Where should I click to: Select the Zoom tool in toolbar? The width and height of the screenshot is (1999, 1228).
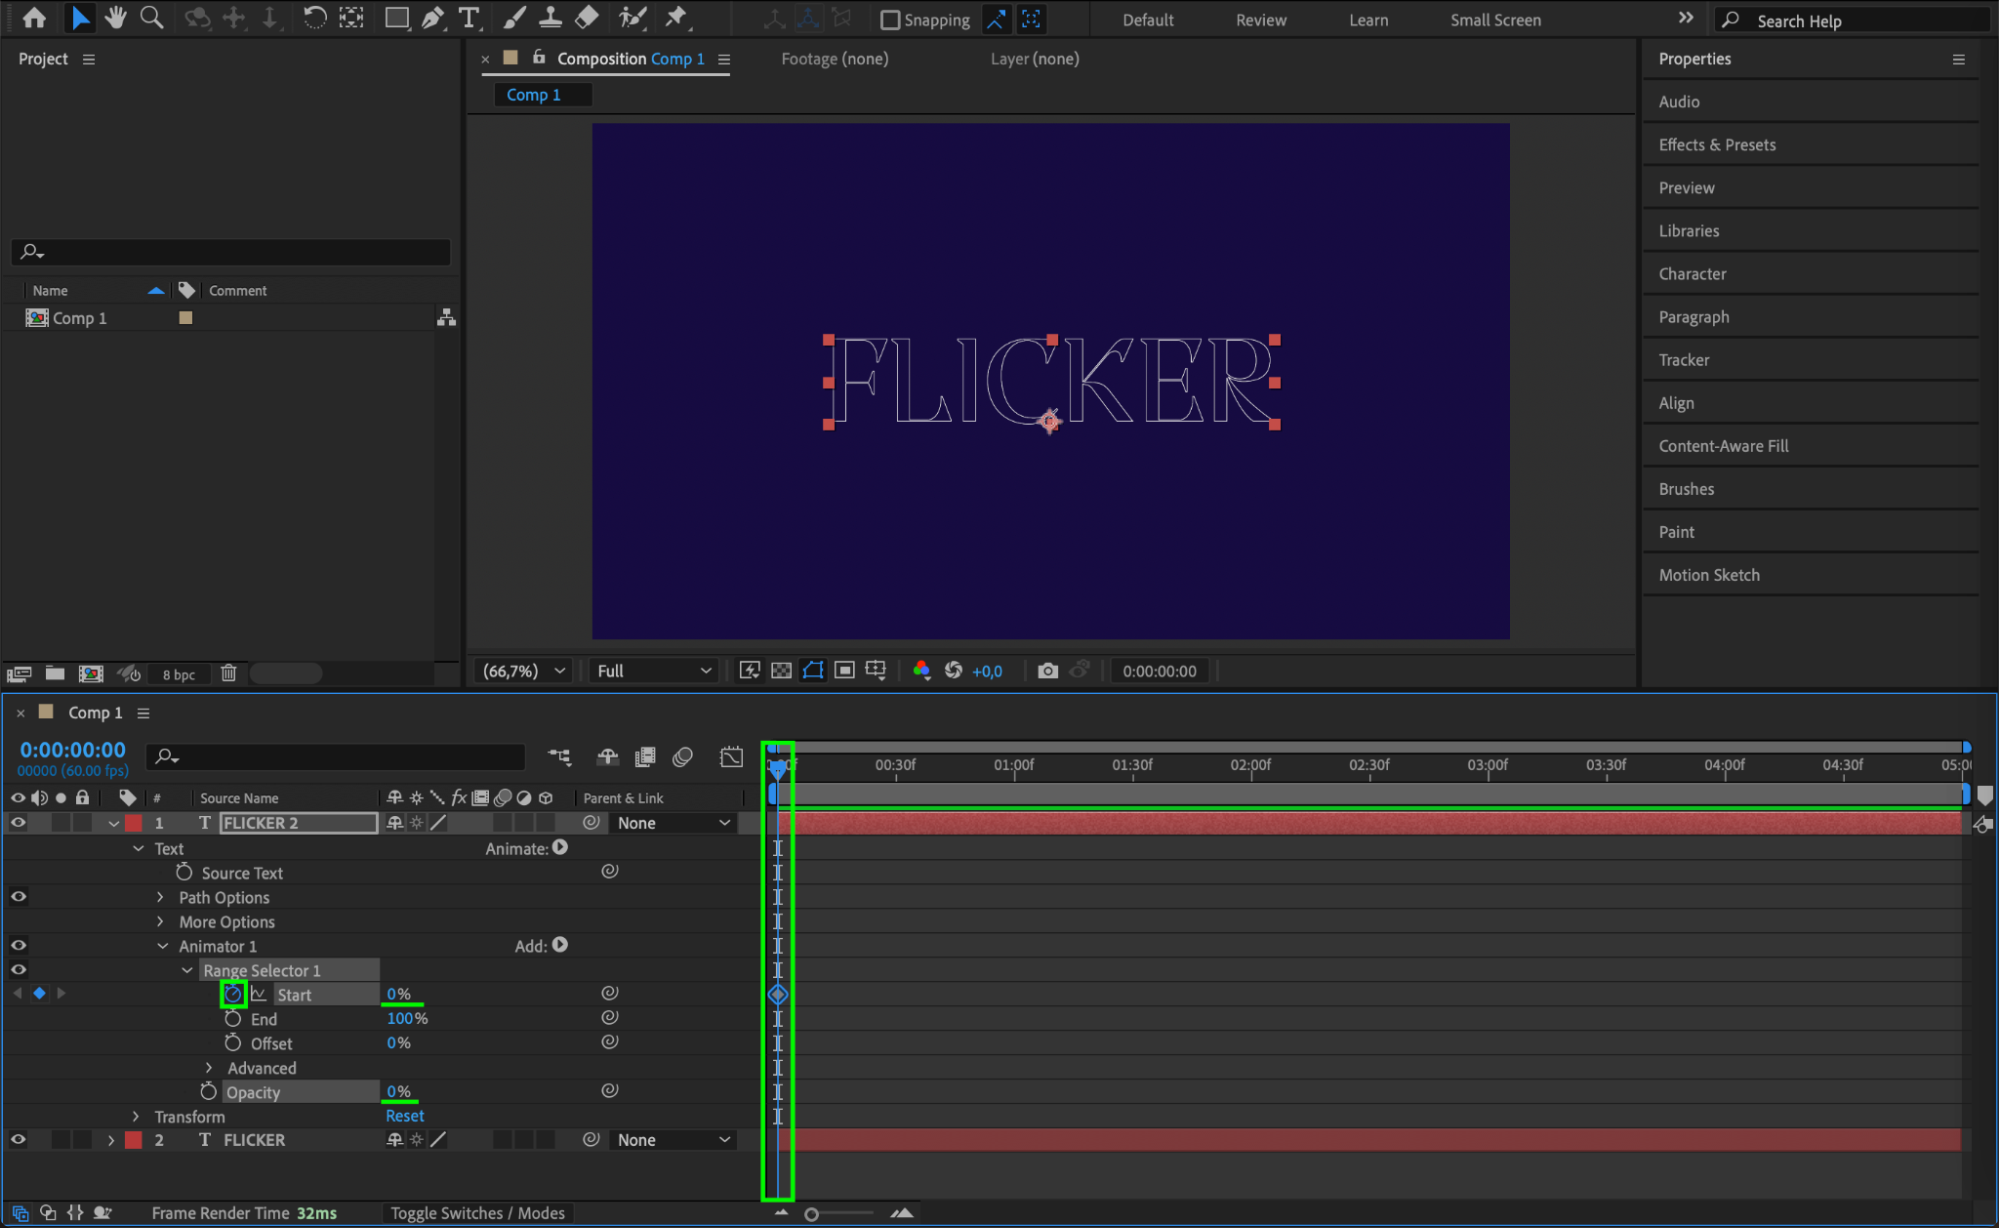point(151,17)
